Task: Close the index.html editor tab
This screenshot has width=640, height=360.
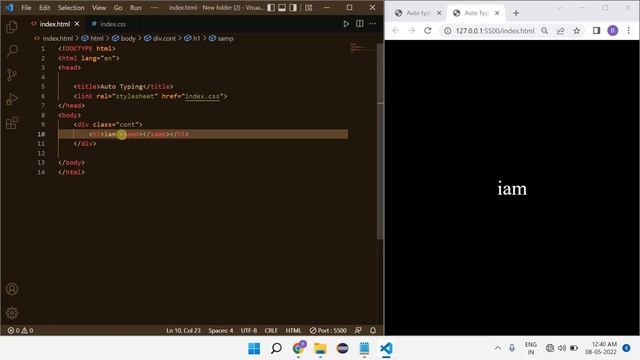Action: click(77, 24)
